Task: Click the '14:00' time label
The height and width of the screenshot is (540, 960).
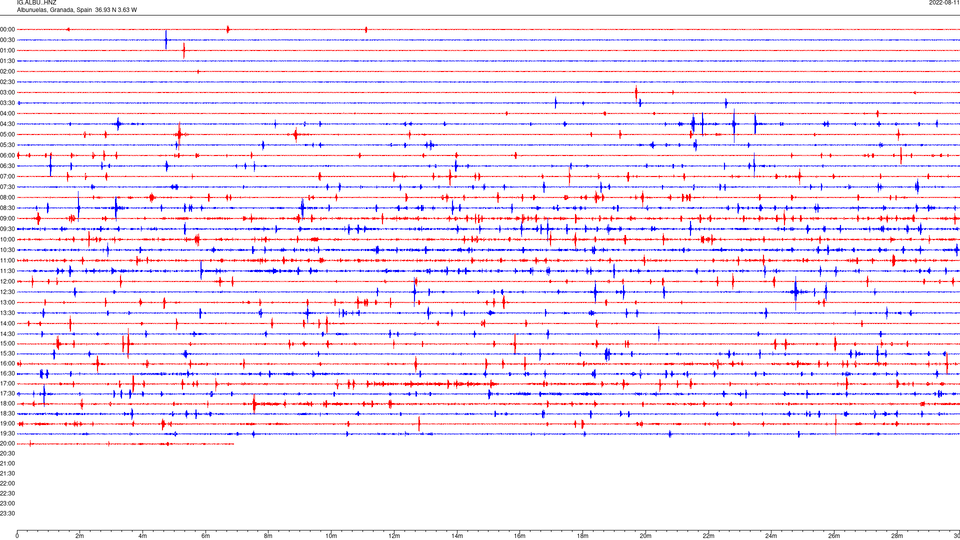Action: click(x=8, y=323)
